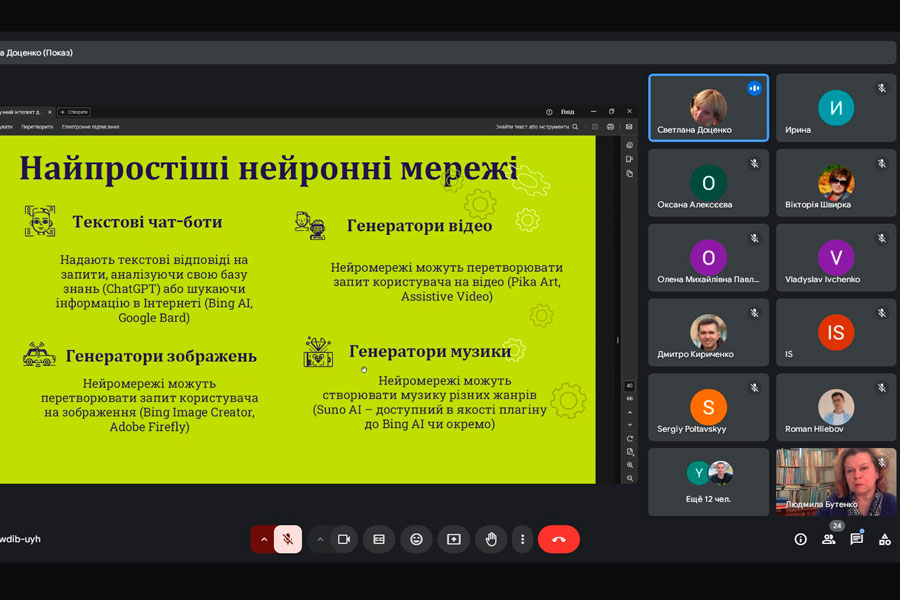Click the rotate page icon

(x=630, y=439)
